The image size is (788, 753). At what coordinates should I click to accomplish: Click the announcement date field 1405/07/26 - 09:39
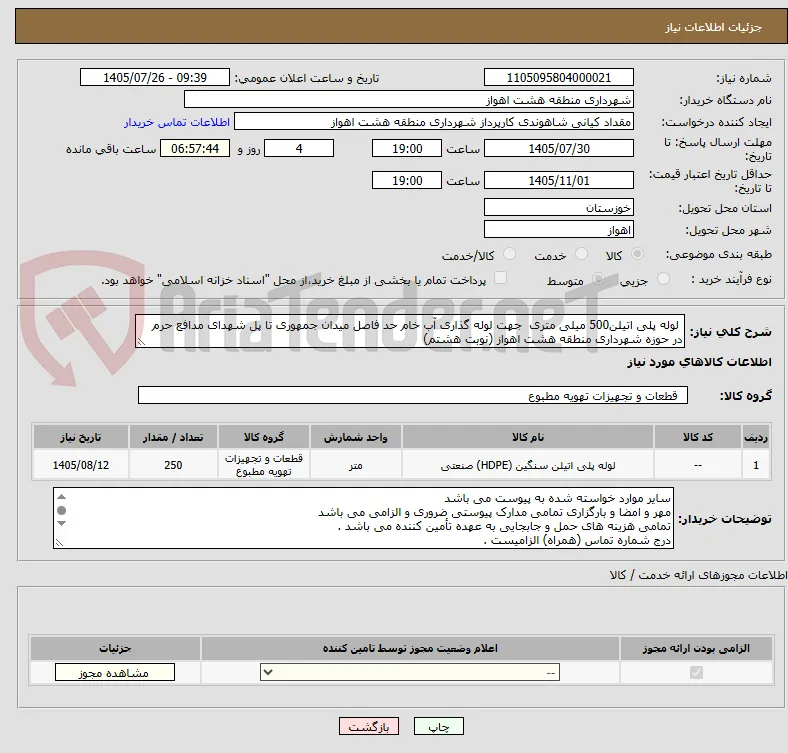[x=155, y=77]
